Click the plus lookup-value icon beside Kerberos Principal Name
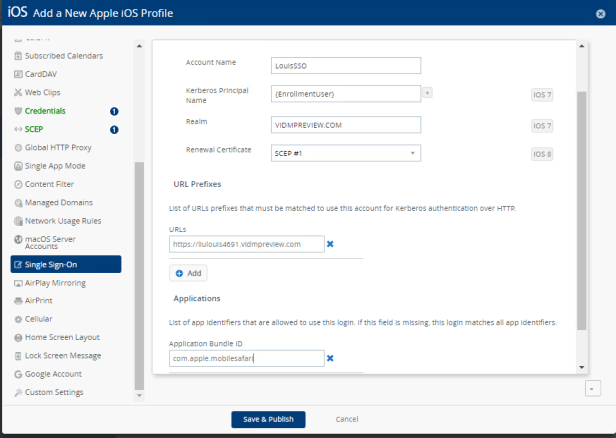This screenshot has height=438, width=616. coord(428,92)
